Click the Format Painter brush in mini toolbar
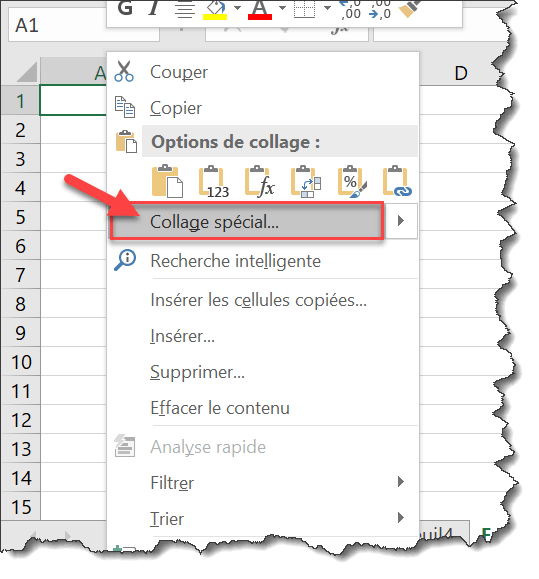 (410, 9)
